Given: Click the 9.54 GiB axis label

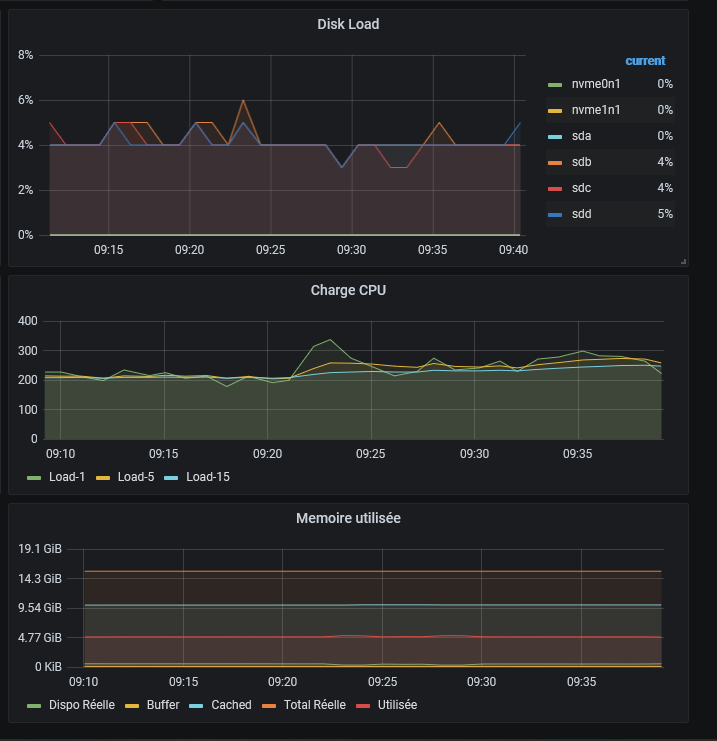Looking at the screenshot, I should point(40,608).
